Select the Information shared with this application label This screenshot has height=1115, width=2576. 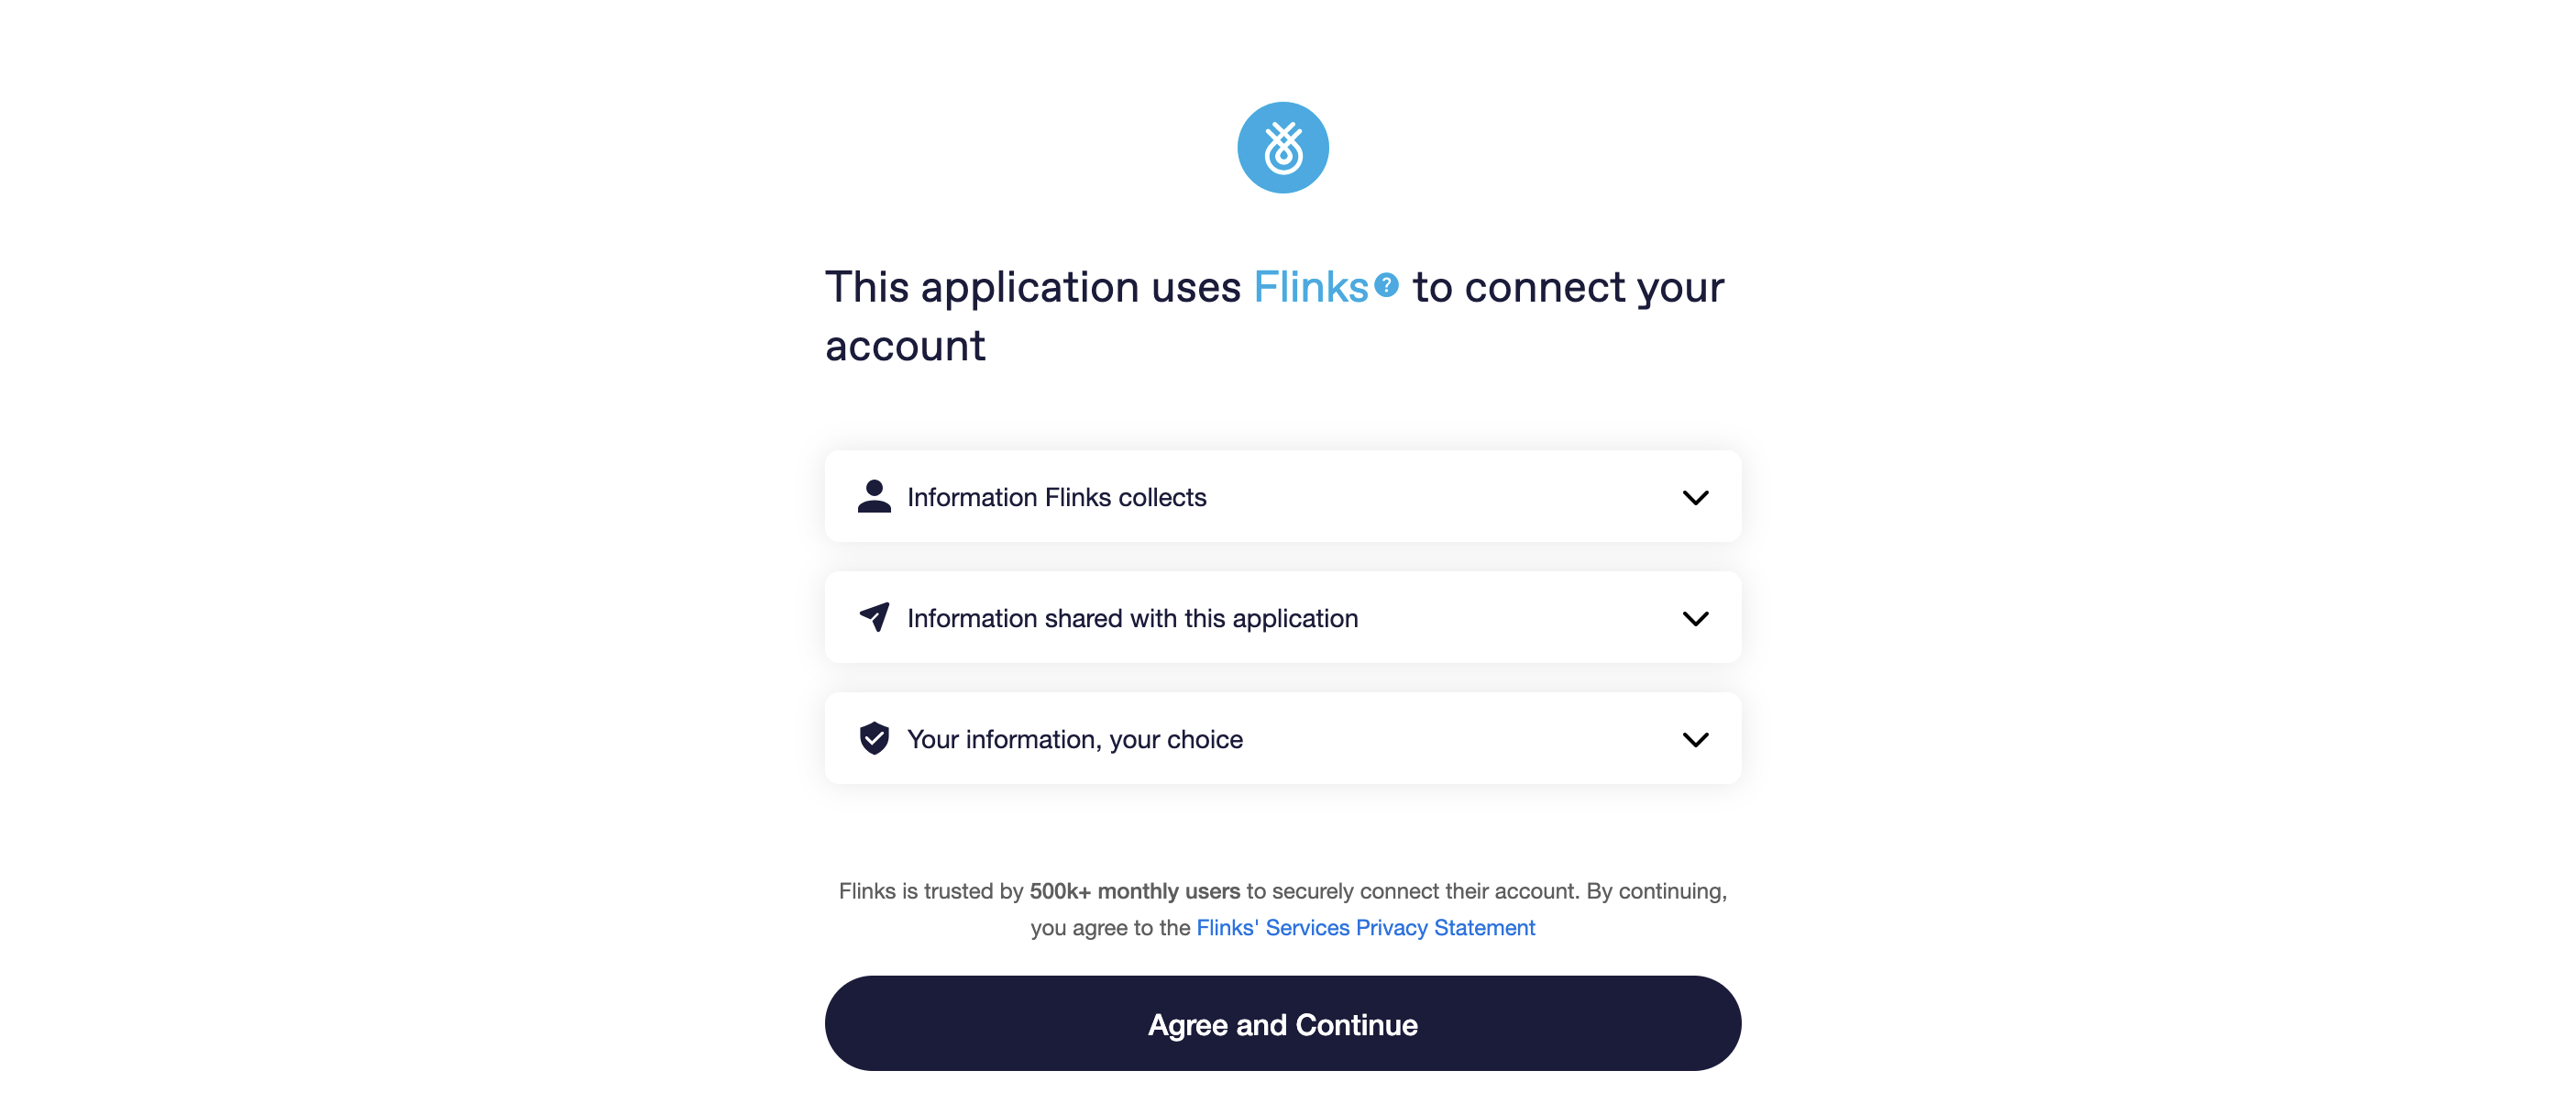(x=1132, y=618)
